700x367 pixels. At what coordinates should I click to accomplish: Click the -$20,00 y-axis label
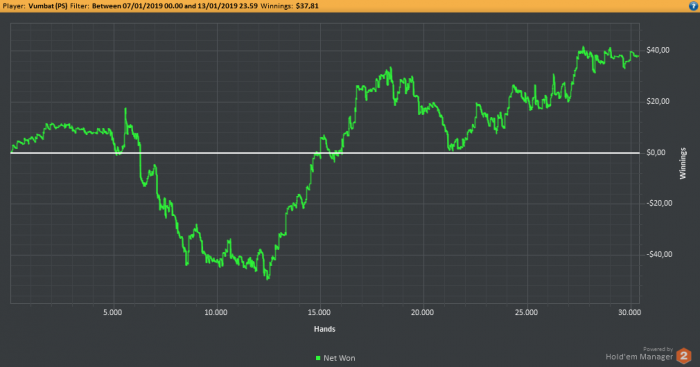coord(659,204)
